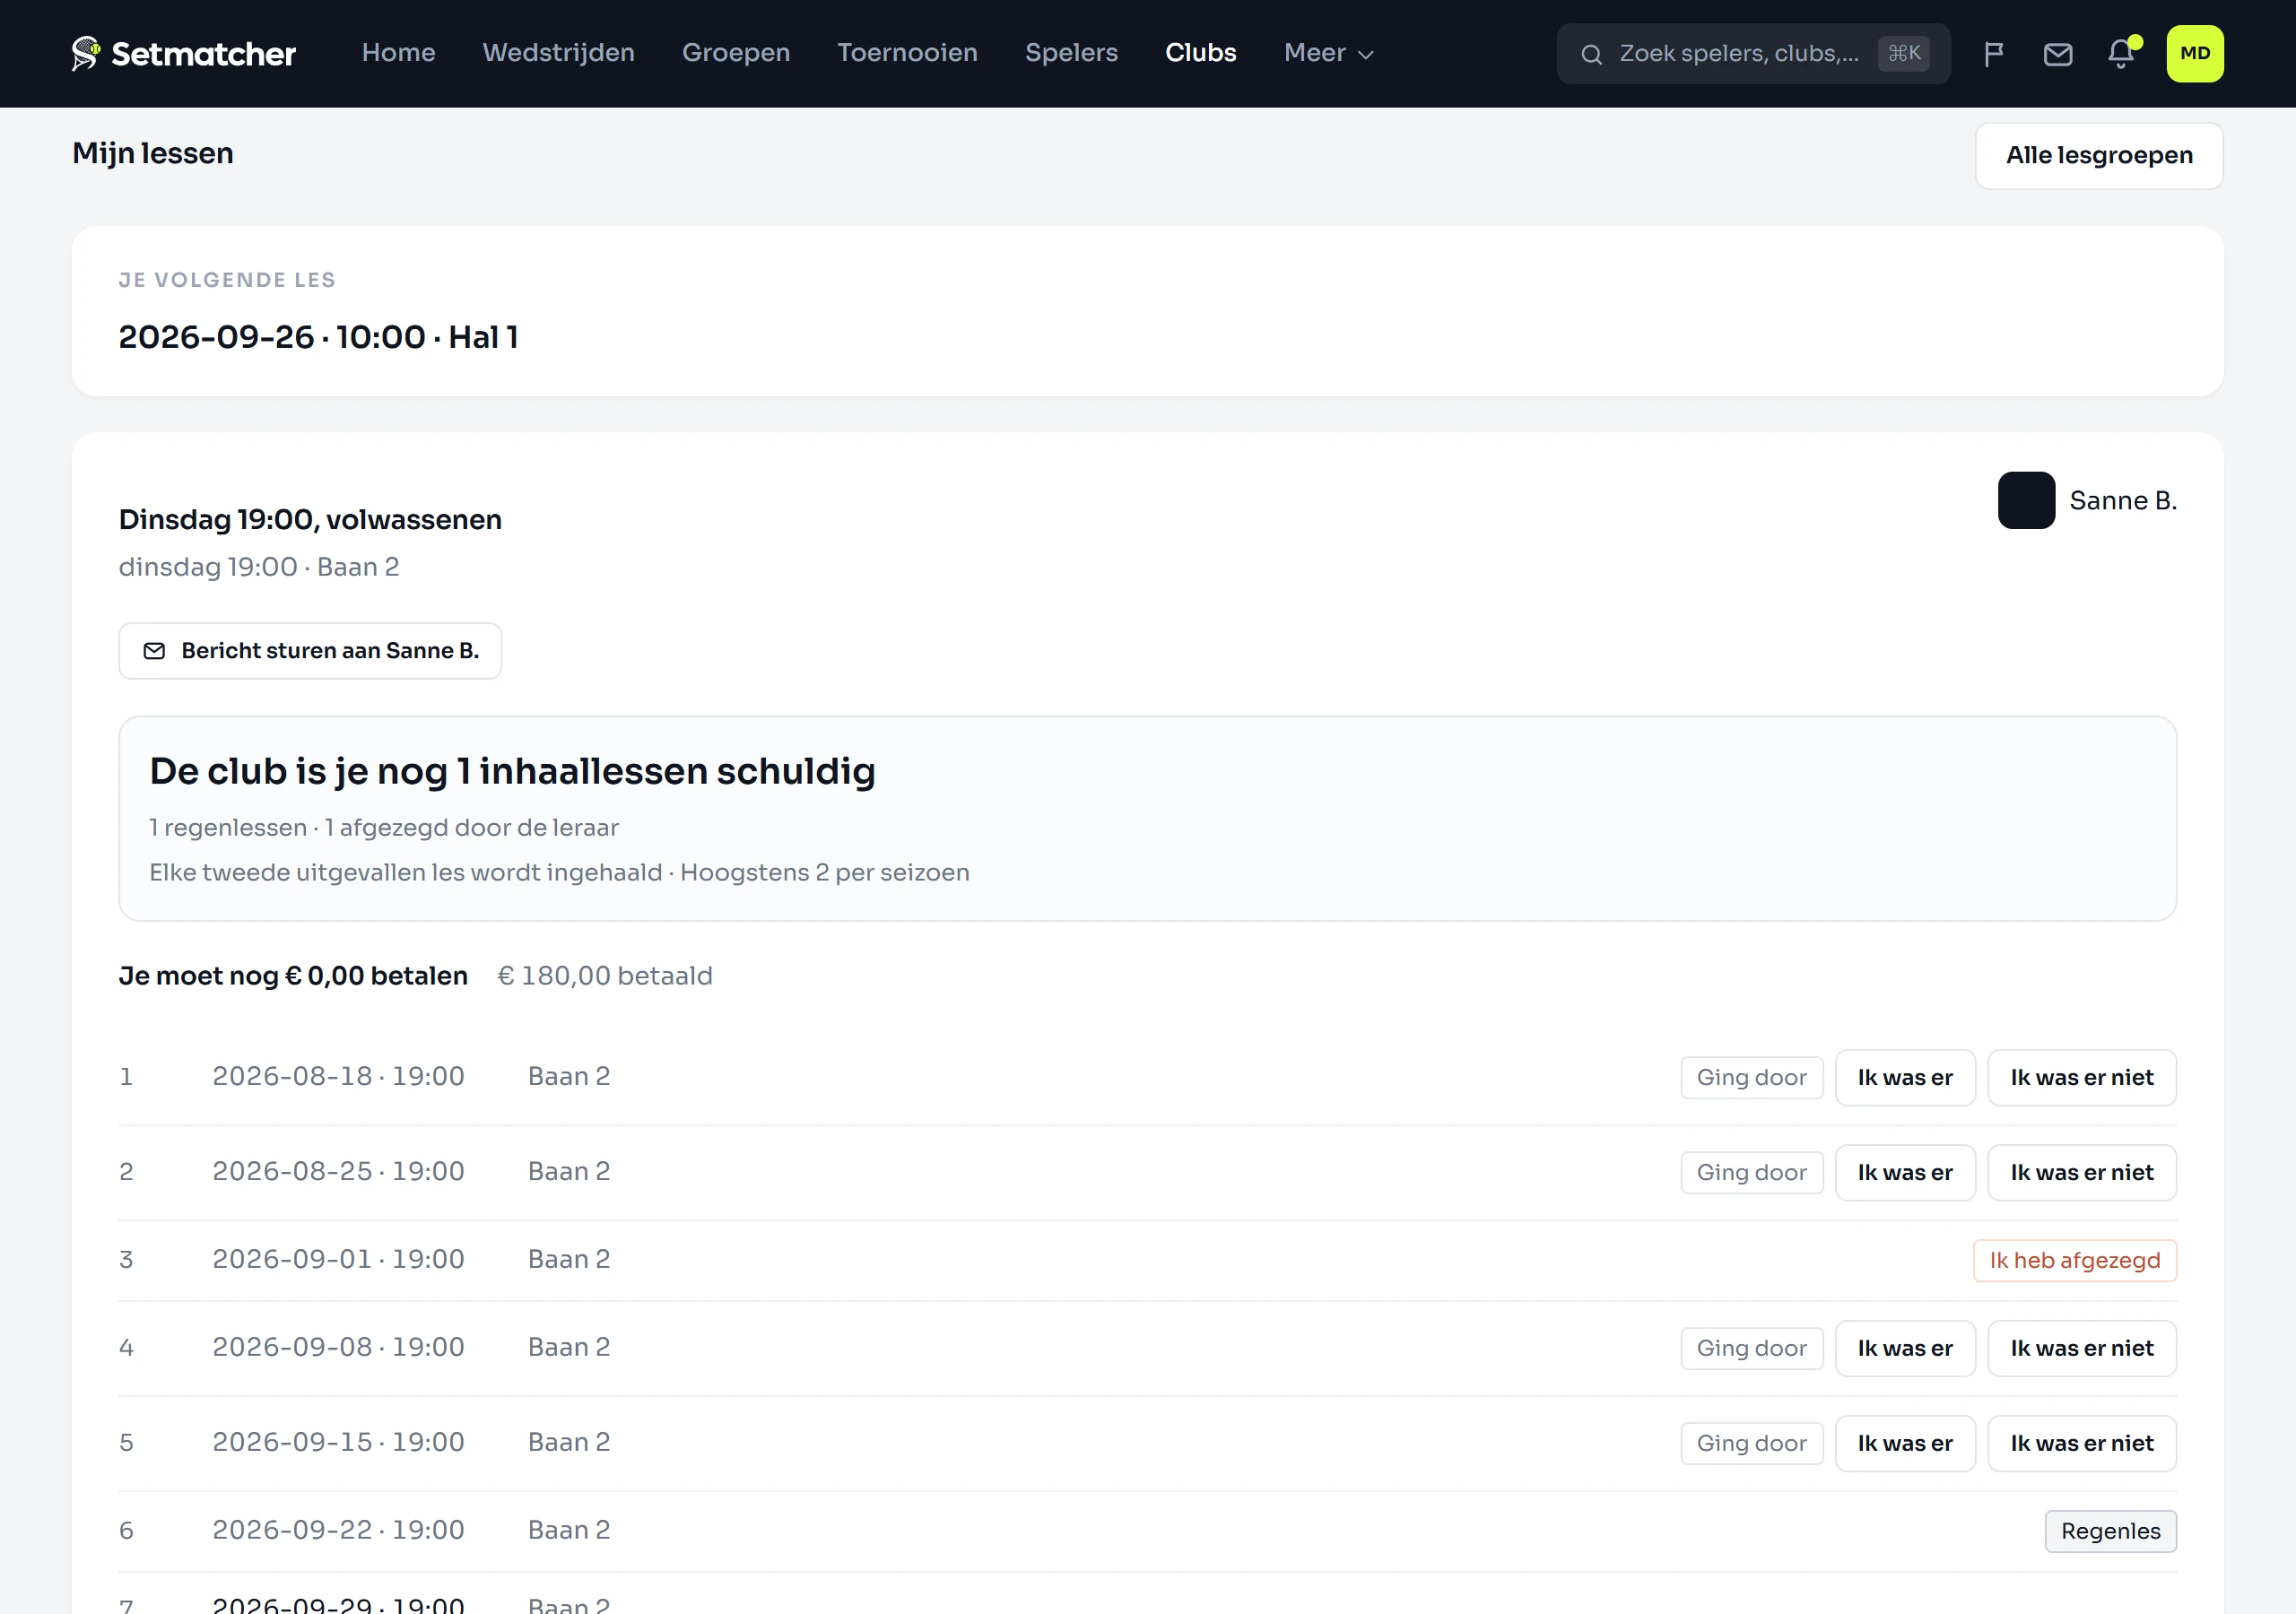Click 'Ging door' badge on lesson 1

pyautogui.click(x=1751, y=1077)
